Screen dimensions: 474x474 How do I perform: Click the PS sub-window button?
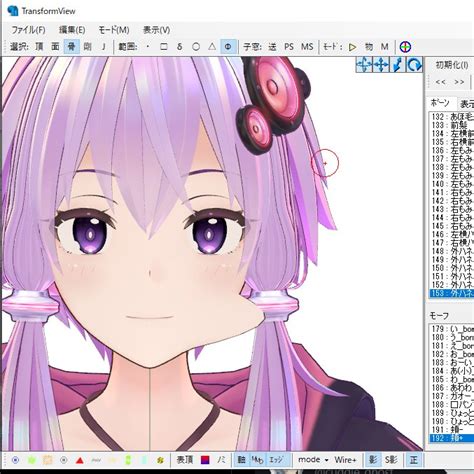pyautogui.click(x=289, y=47)
